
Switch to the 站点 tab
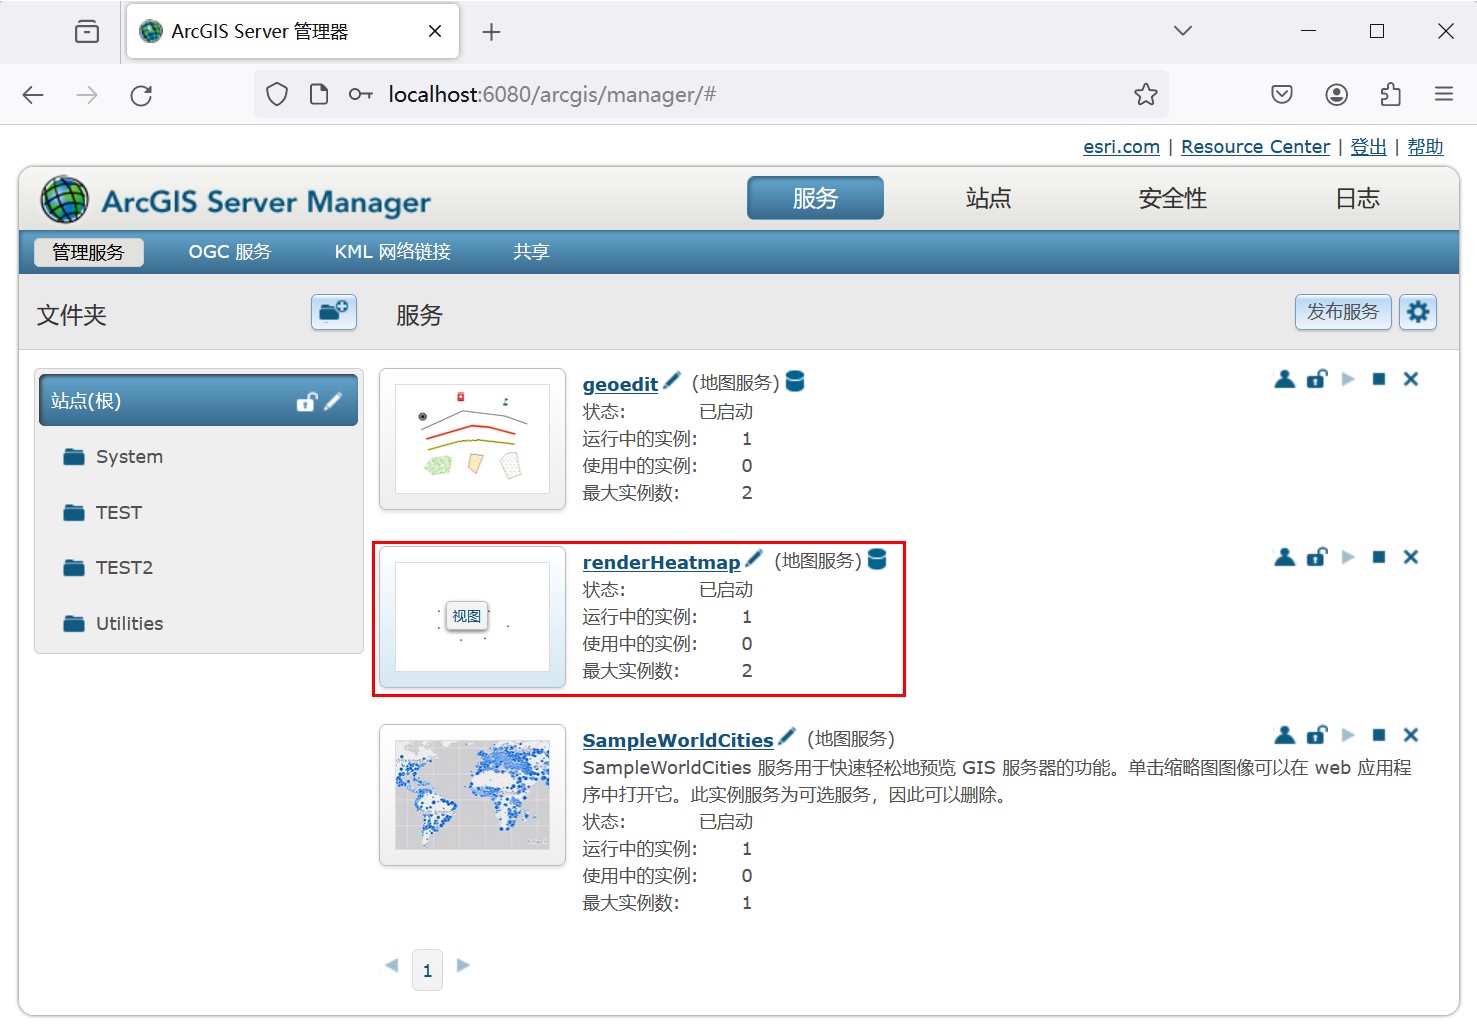(x=988, y=198)
